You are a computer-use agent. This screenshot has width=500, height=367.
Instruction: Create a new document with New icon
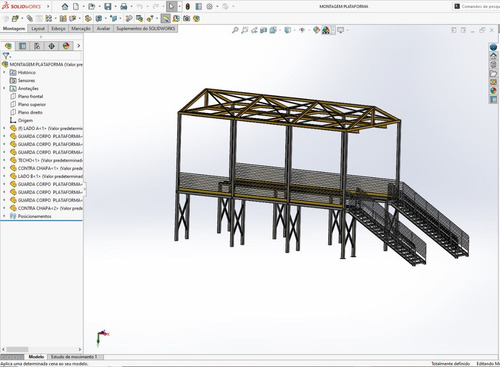(x=76, y=6)
